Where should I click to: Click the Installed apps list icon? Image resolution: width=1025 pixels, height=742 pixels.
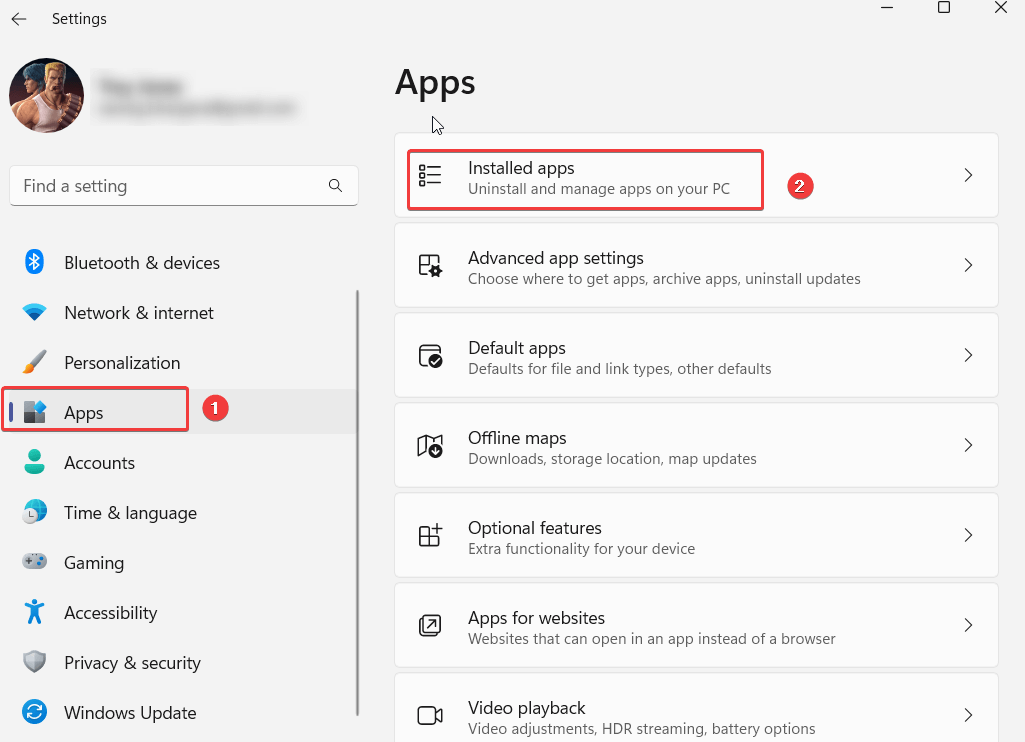tap(429, 175)
